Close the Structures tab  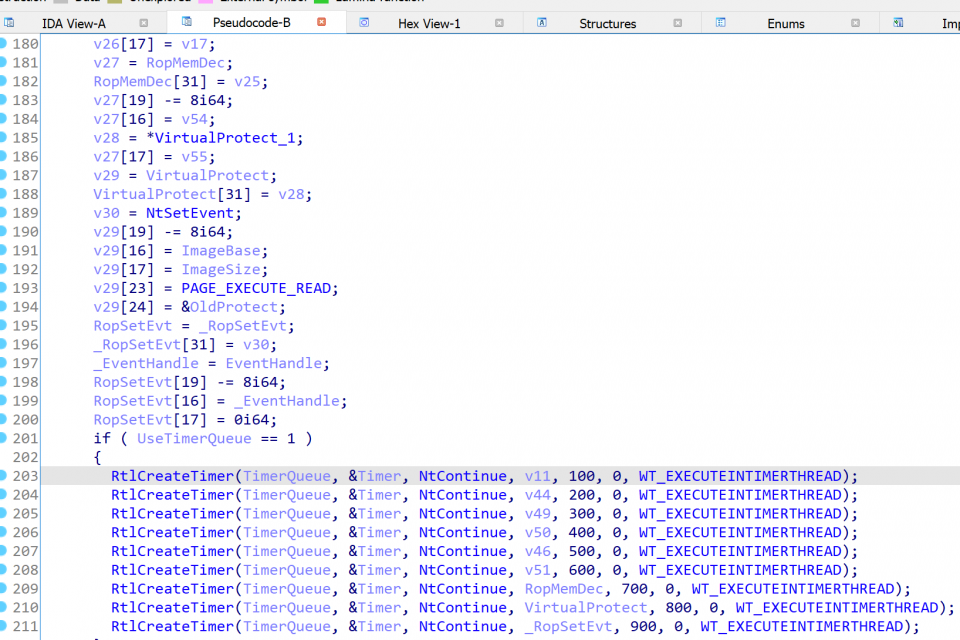tap(678, 23)
